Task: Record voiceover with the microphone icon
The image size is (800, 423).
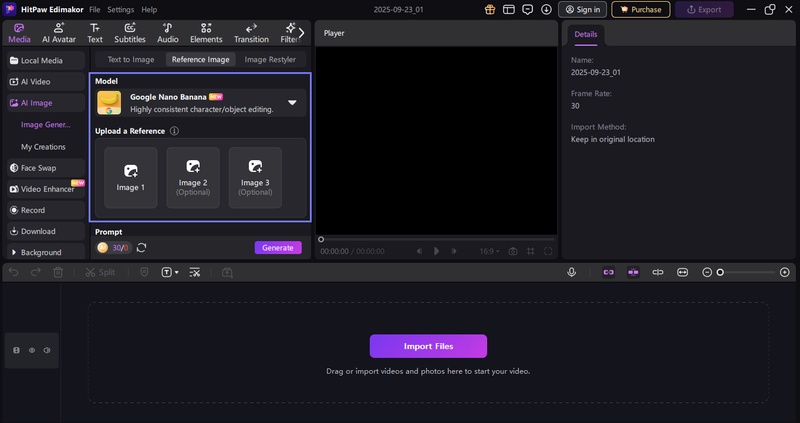Action: (x=571, y=272)
